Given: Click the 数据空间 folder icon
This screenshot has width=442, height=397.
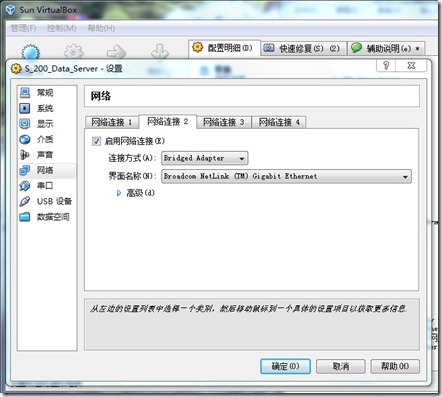Looking at the screenshot, I should (25, 217).
